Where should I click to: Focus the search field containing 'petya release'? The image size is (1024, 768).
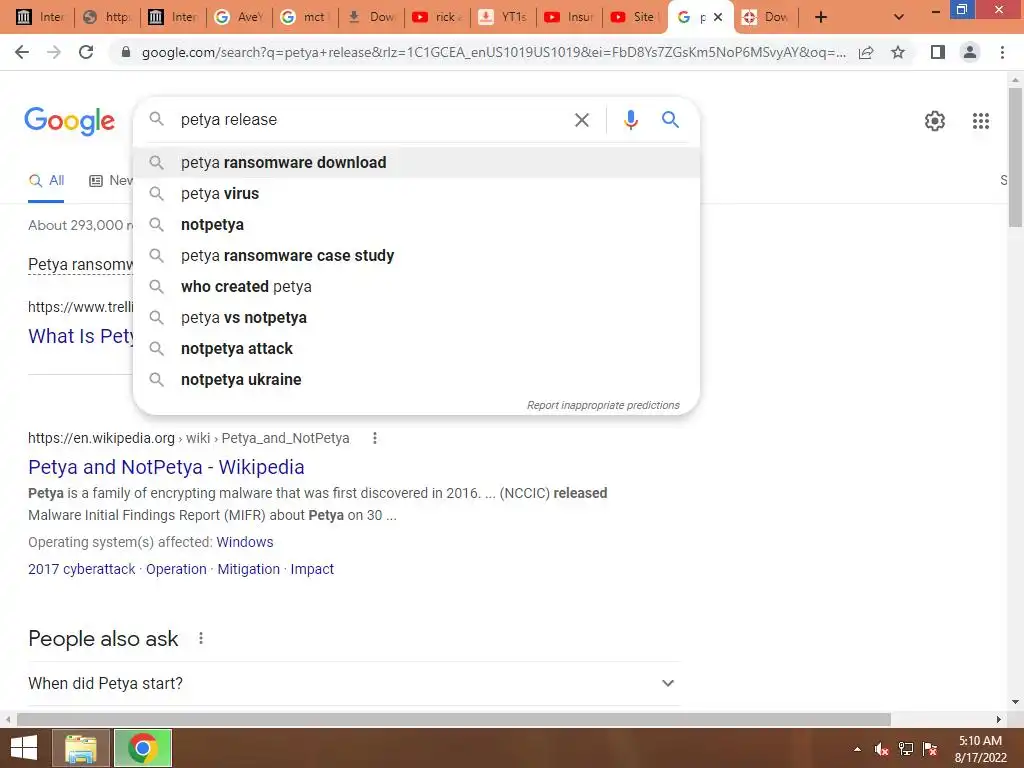(369, 120)
